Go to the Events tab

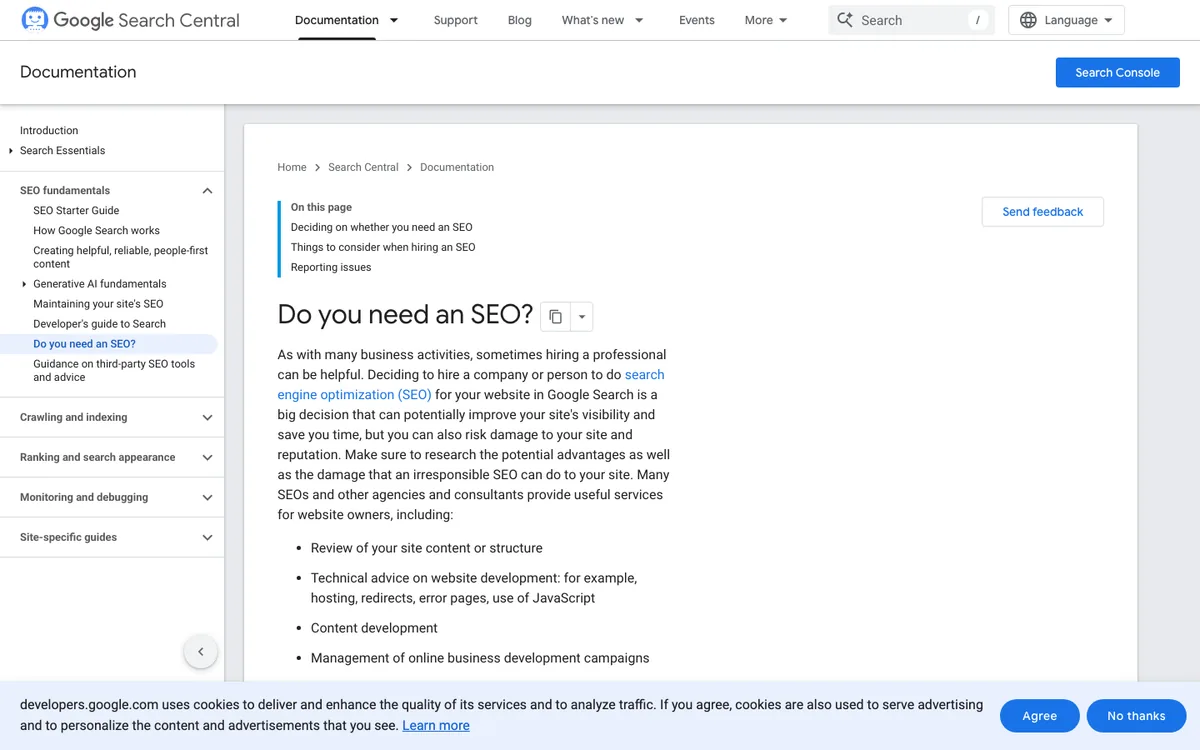(697, 20)
